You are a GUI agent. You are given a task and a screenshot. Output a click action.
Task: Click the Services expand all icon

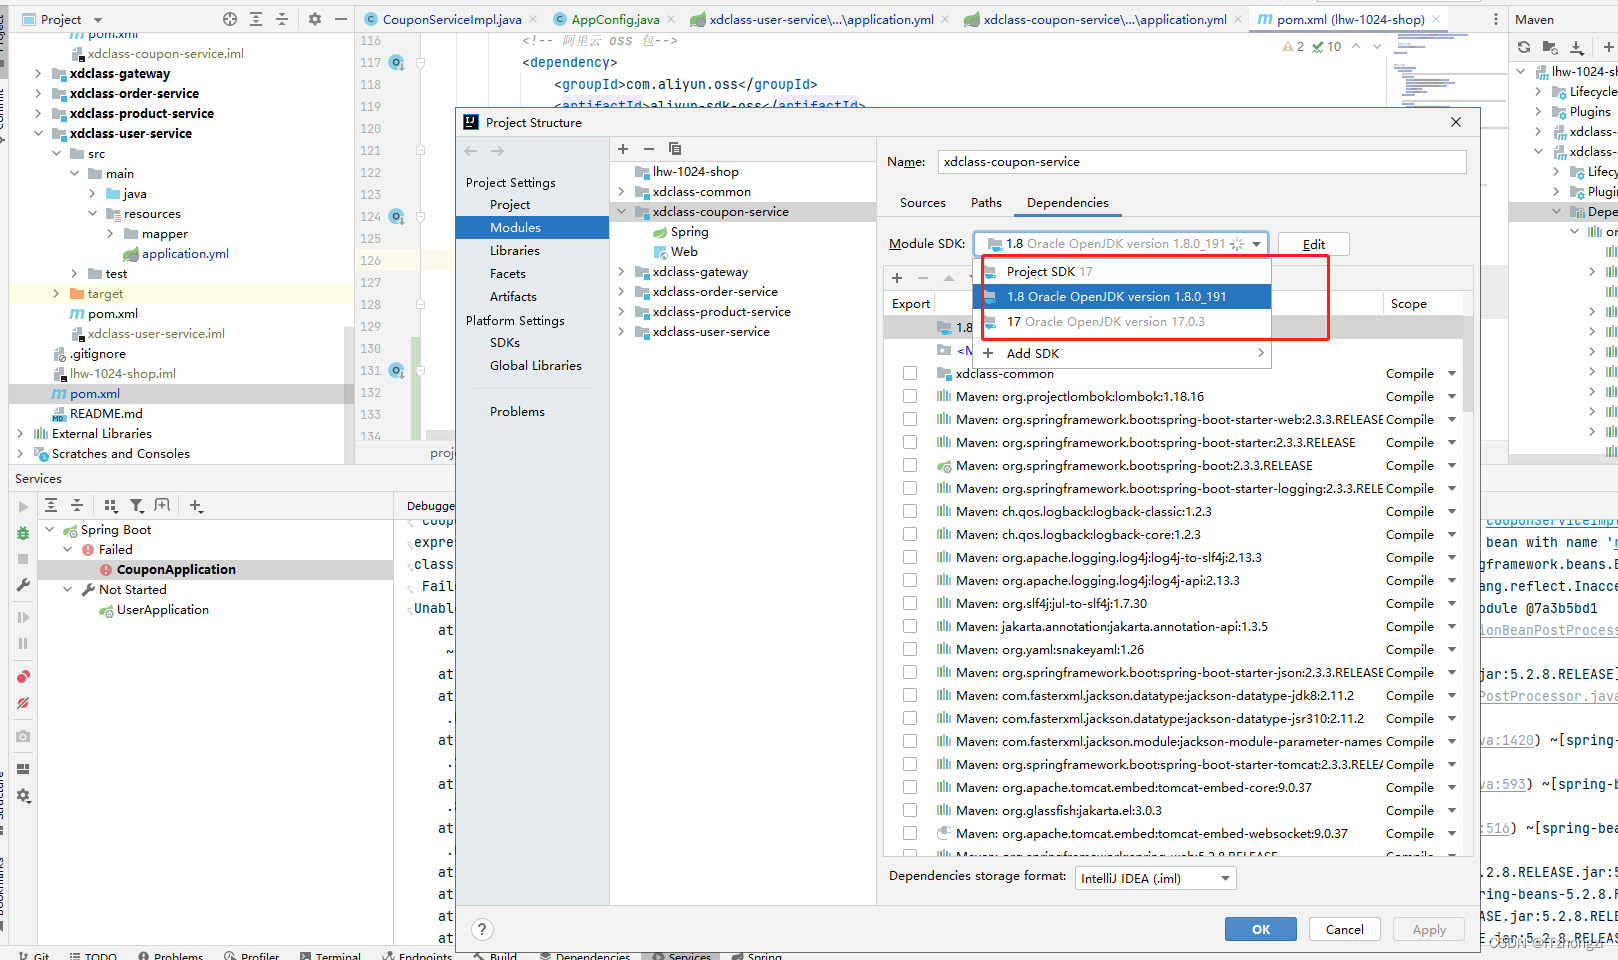[x=51, y=506]
